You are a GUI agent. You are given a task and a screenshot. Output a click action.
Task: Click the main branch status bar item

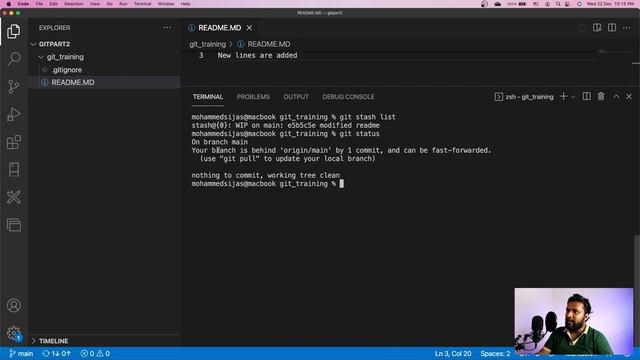[x=21, y=353]
